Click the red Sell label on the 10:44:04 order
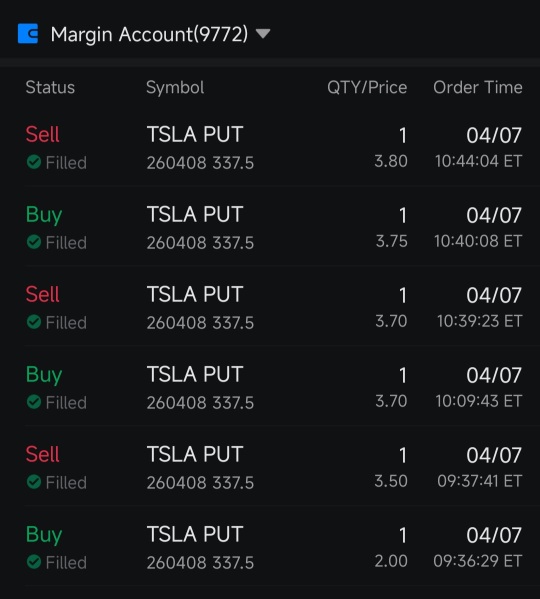Viewport: 540px width, 599px height. [42, 134]
